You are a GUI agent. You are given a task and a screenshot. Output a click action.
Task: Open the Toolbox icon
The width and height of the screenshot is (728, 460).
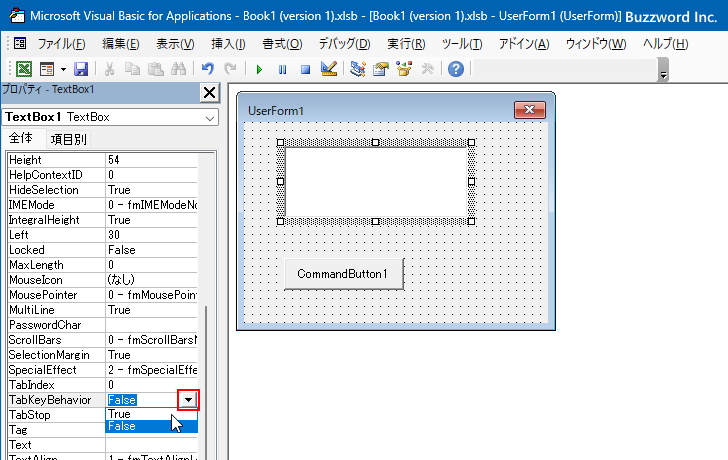427,69
